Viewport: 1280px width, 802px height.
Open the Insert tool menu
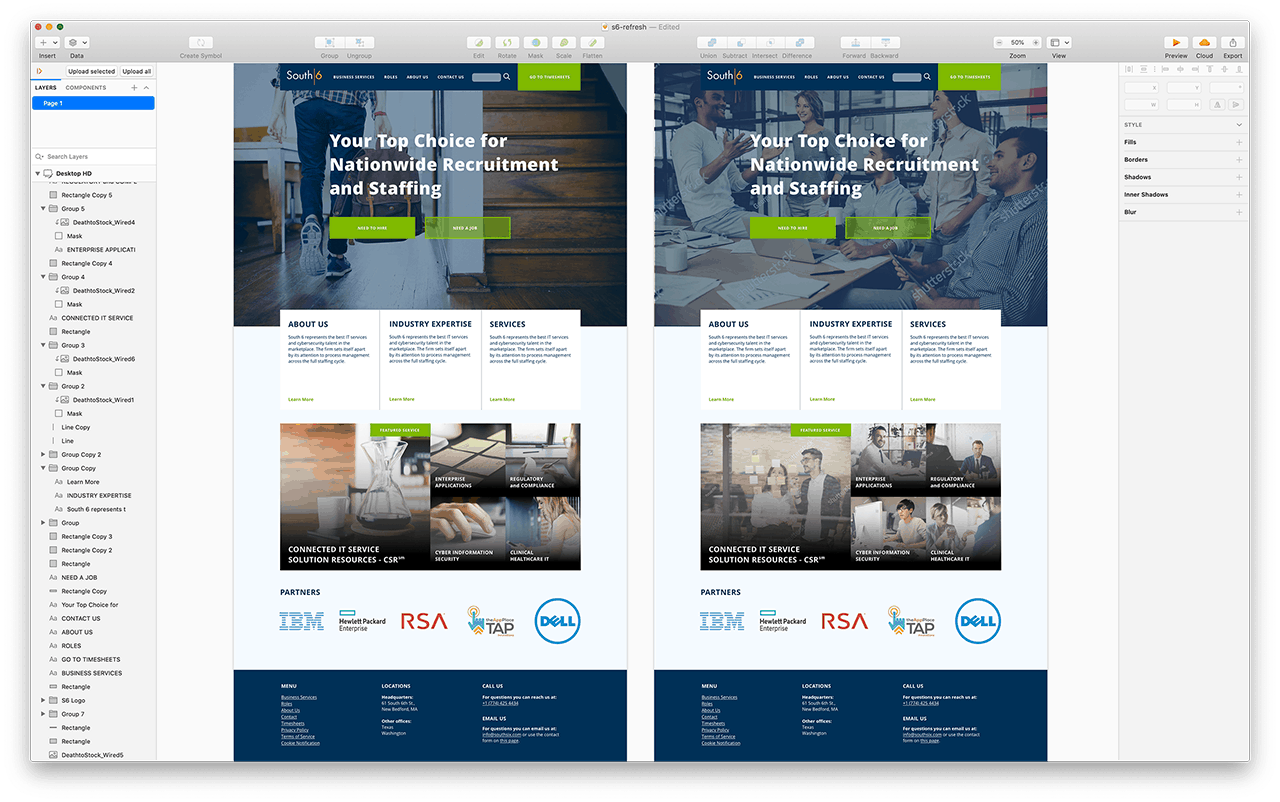[48, 43]
